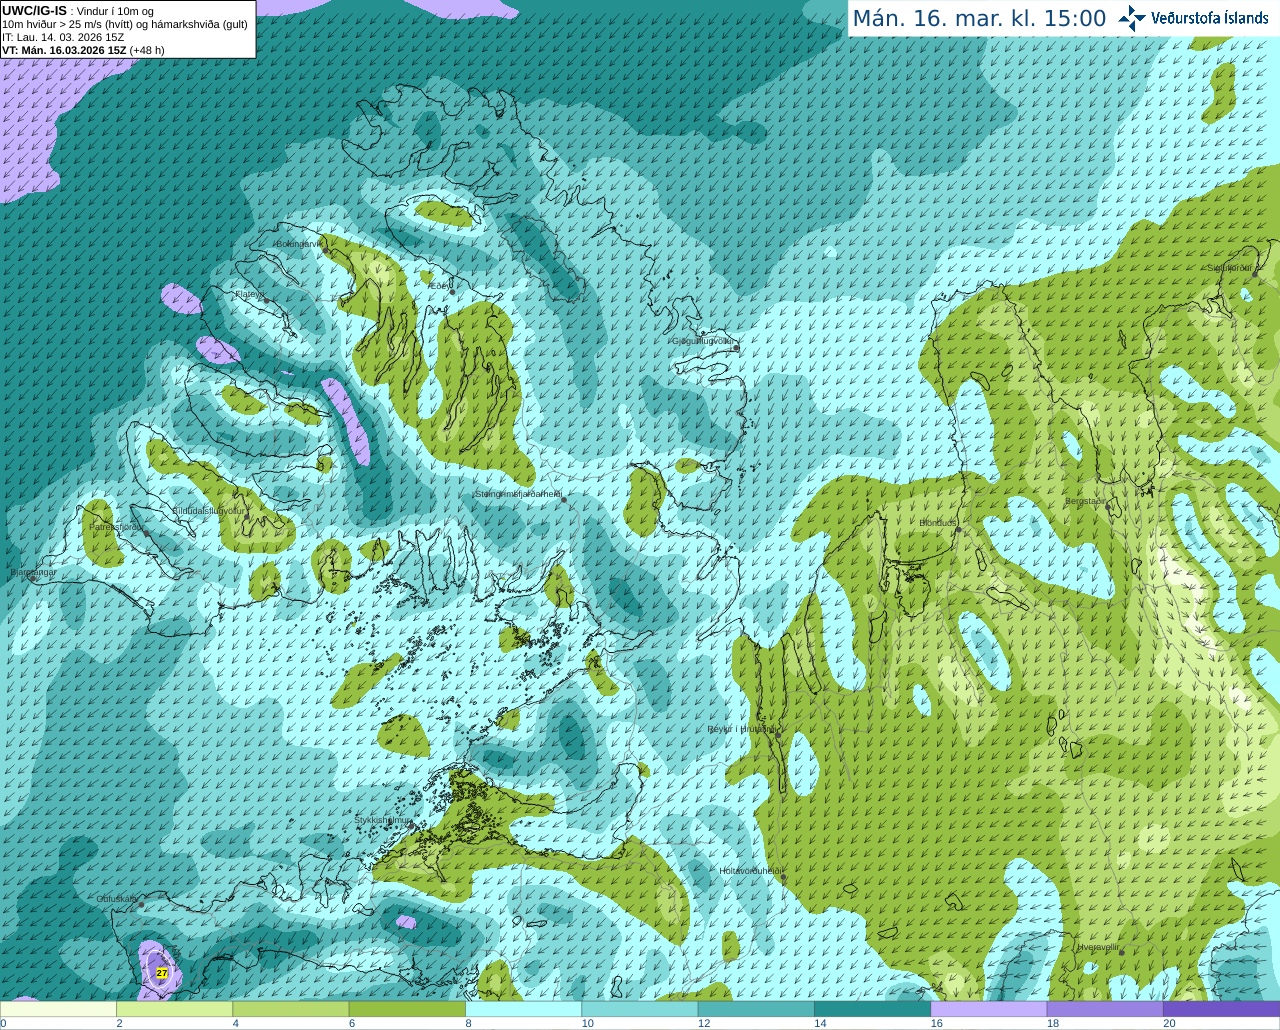Select the Reykir í Hrútafirði station label
This screenshot has height=1030, width=1280.
tap(741, 729)
